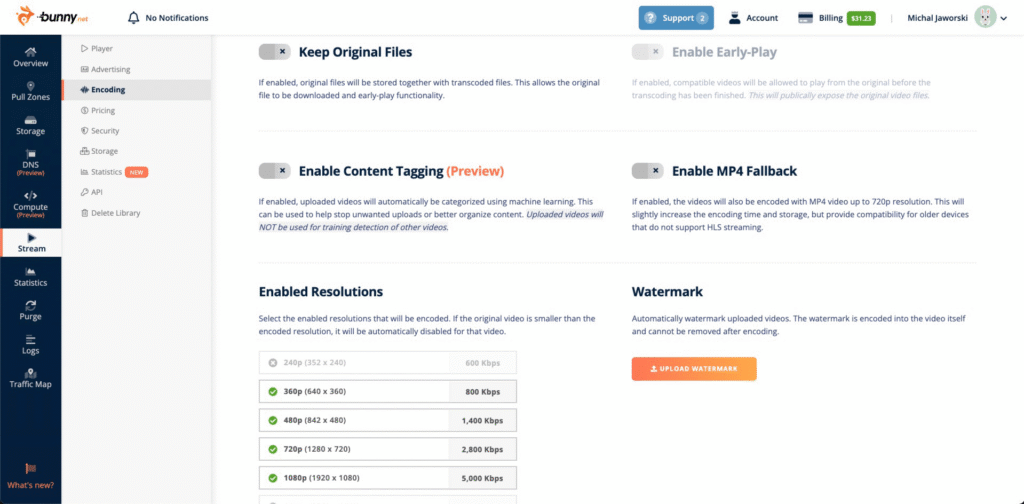This screenshot has height=504, width=1024.
Task: Open the Account menu in header
Action: [753, 18]
